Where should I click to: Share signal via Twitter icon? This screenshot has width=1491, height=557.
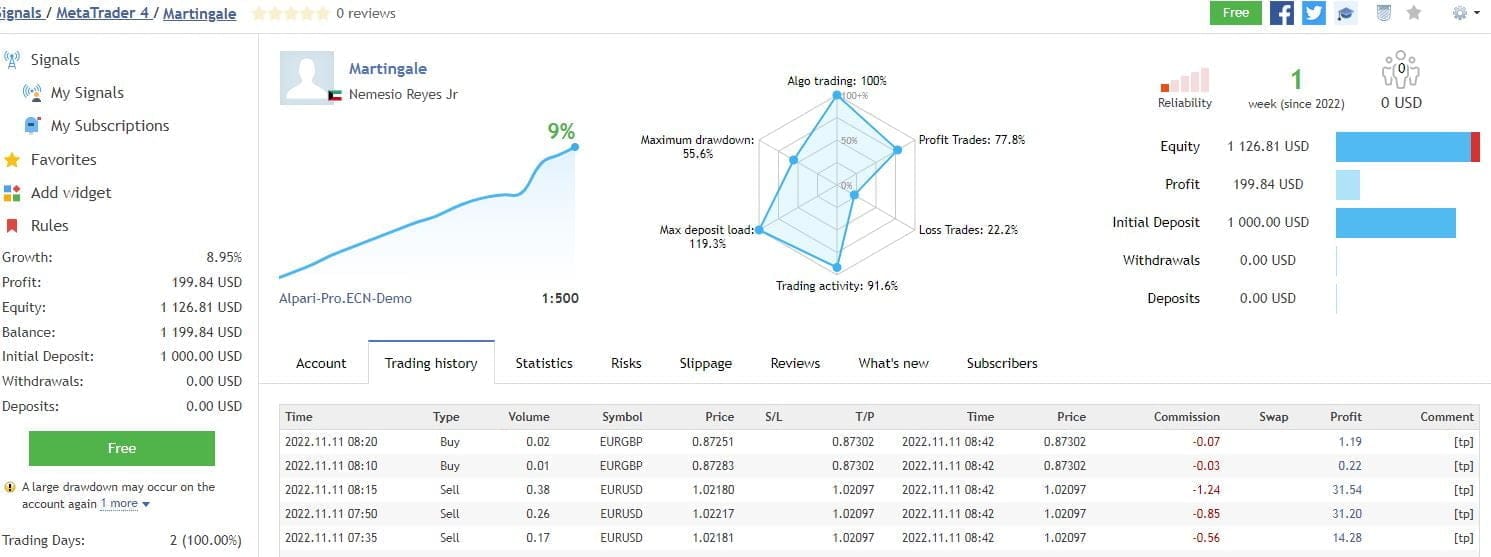pos(1313,13)
